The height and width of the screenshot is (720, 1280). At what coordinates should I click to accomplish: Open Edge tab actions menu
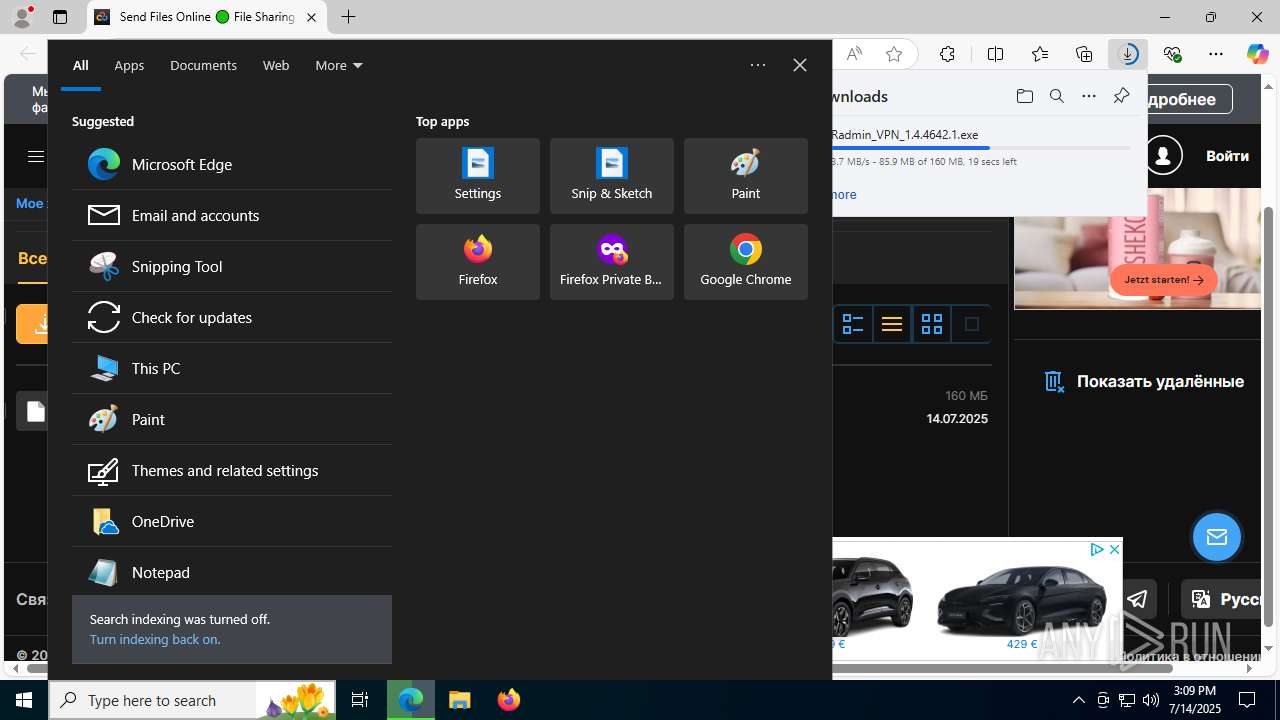[x=60, y=17]
